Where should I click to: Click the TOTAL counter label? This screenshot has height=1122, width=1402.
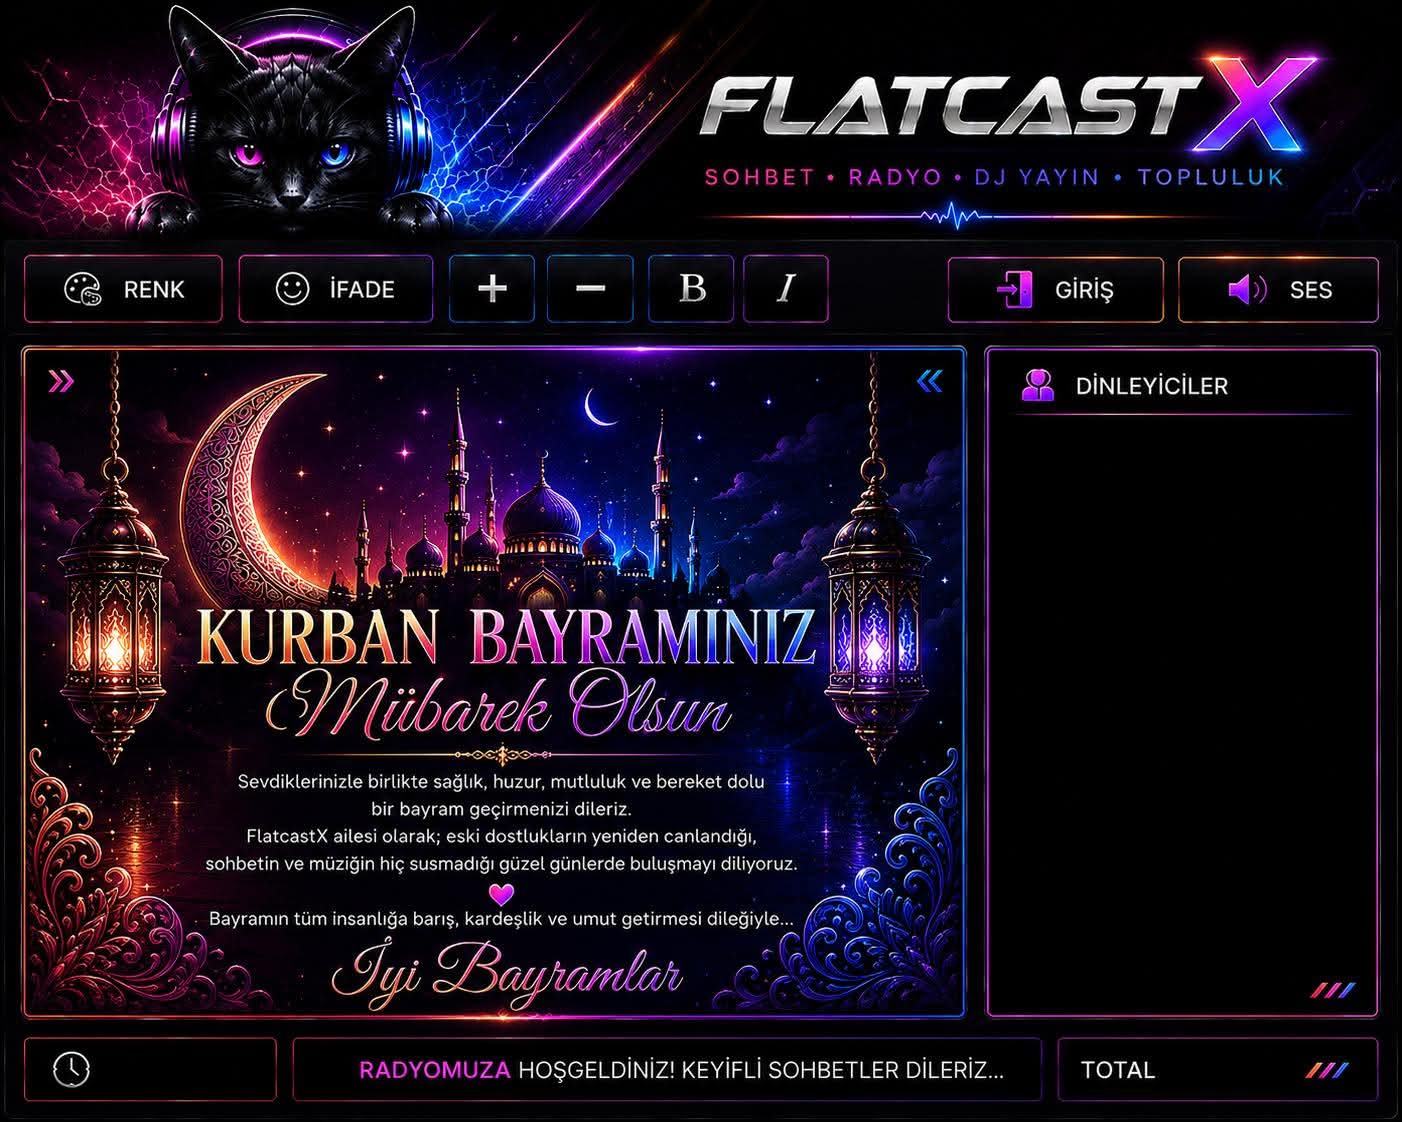[x=1118, y=1070]
